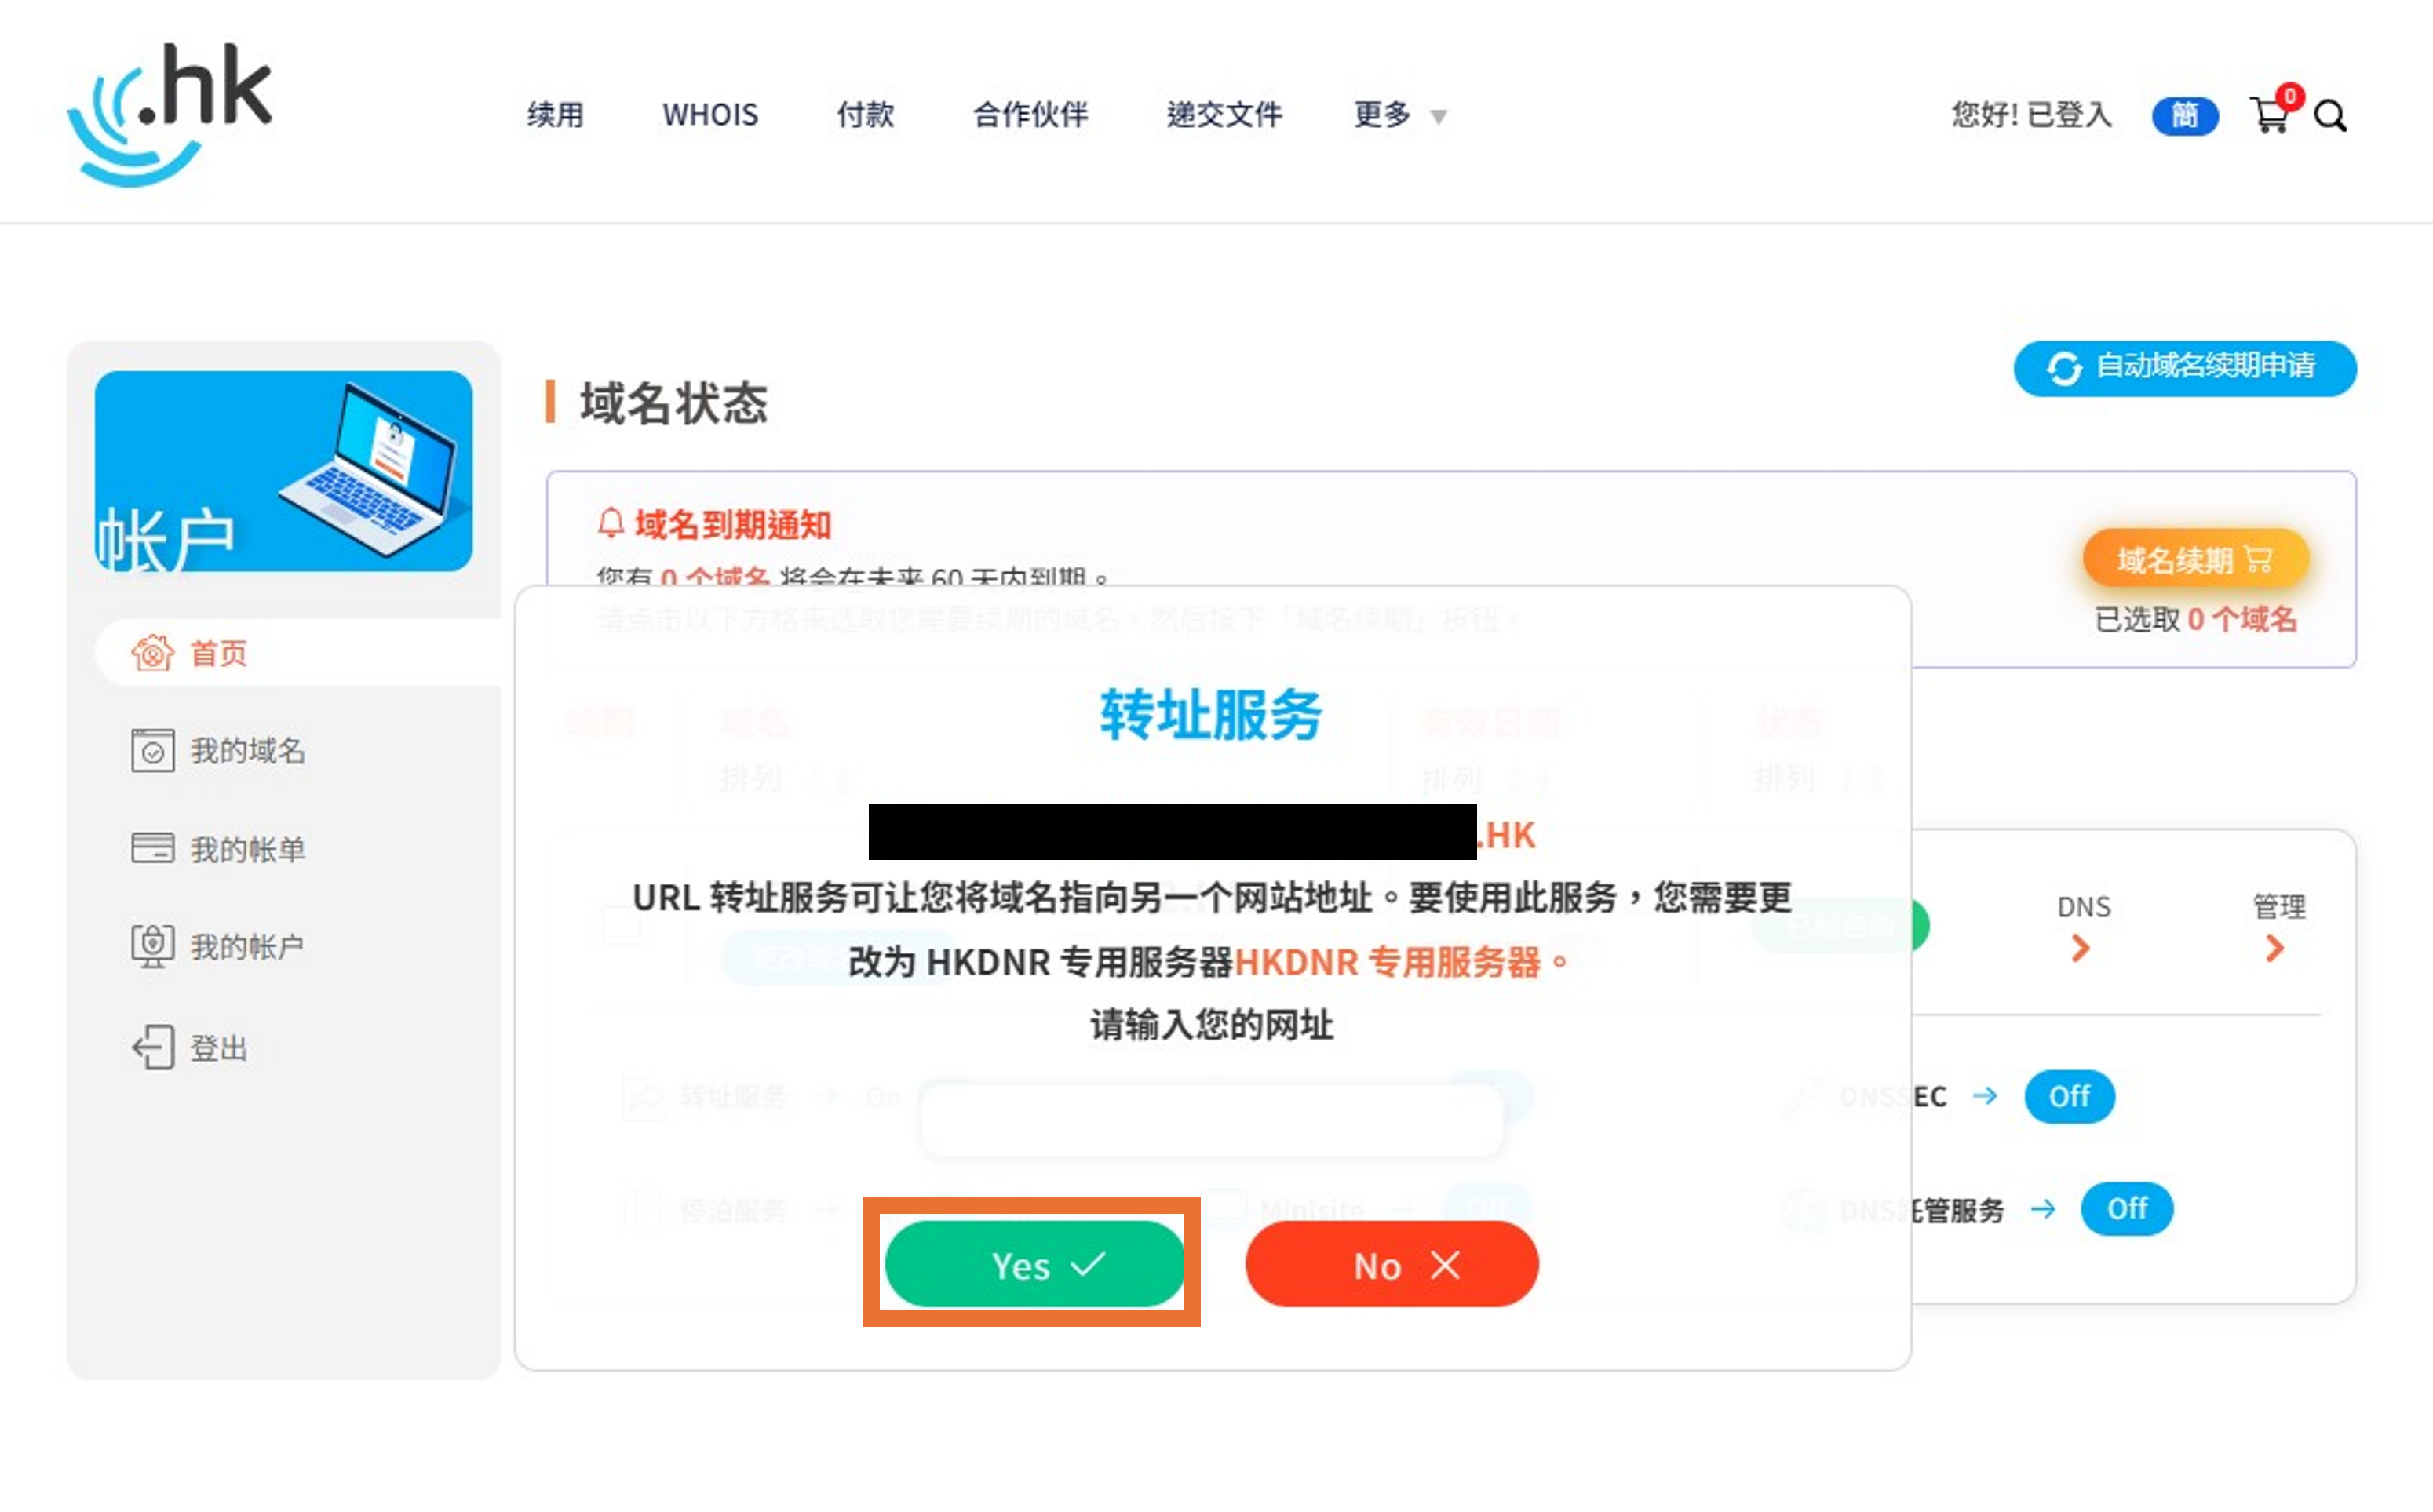Go to 首页 home in sidebar
The height and width of the screenshot is (1512, 2433).
(218, 653)
